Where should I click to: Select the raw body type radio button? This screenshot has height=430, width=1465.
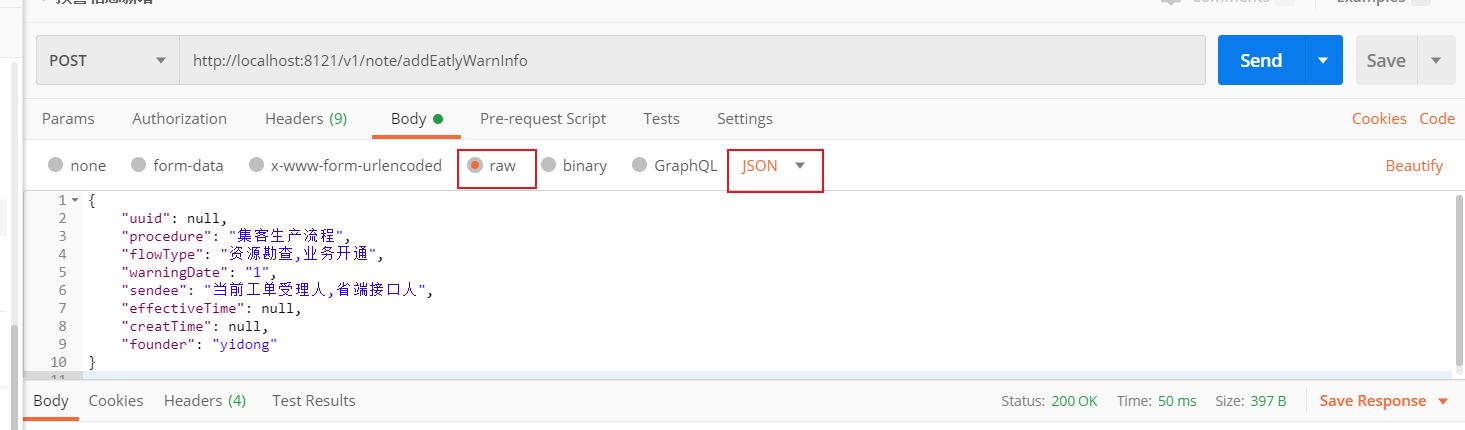pyautogui.click(x=476, y=166)
